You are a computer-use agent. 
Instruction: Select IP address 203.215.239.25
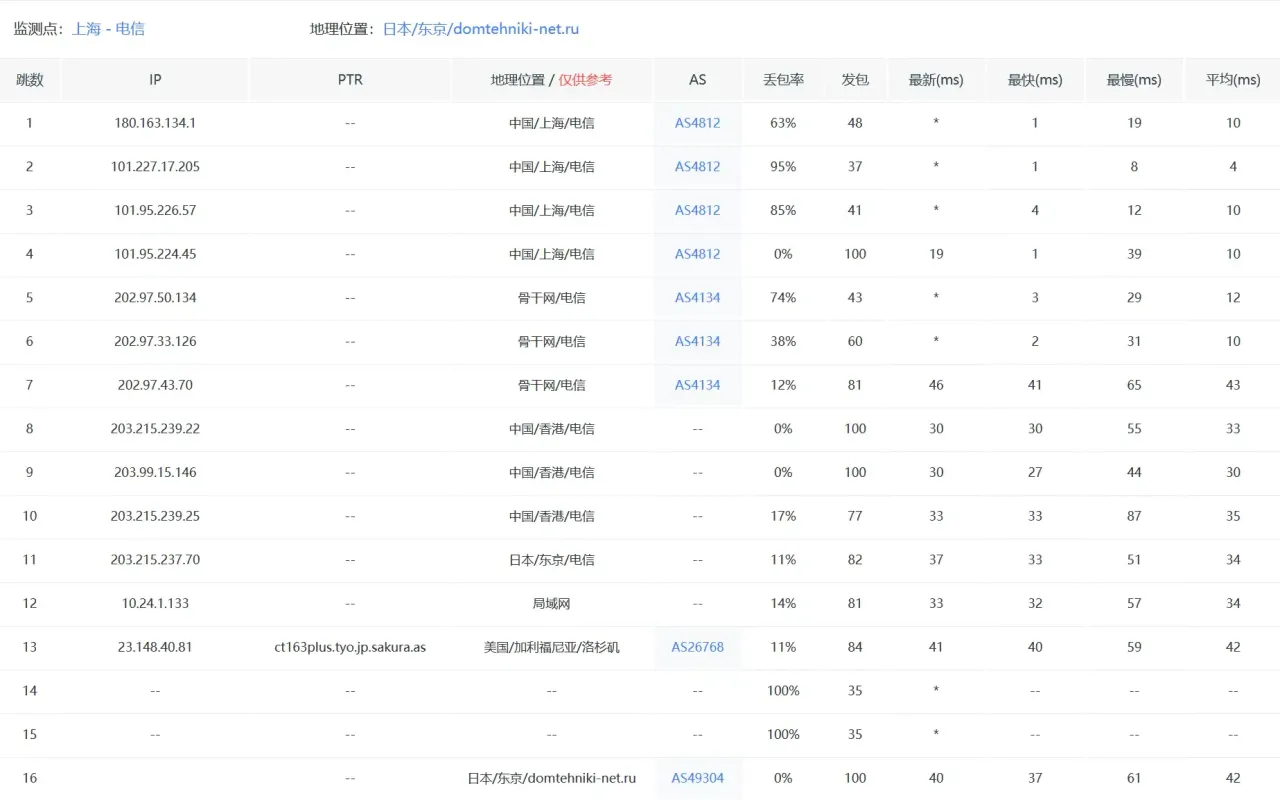click(155, 516)
